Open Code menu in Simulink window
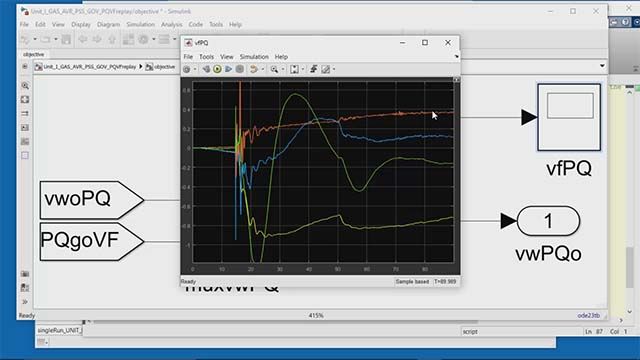 tap(196, 24)
